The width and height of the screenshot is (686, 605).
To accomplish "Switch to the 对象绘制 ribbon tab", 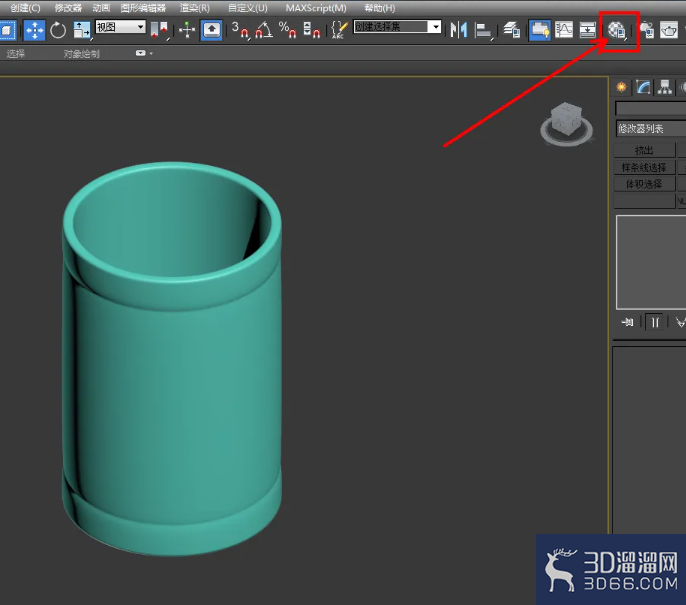I will [81, 53].
